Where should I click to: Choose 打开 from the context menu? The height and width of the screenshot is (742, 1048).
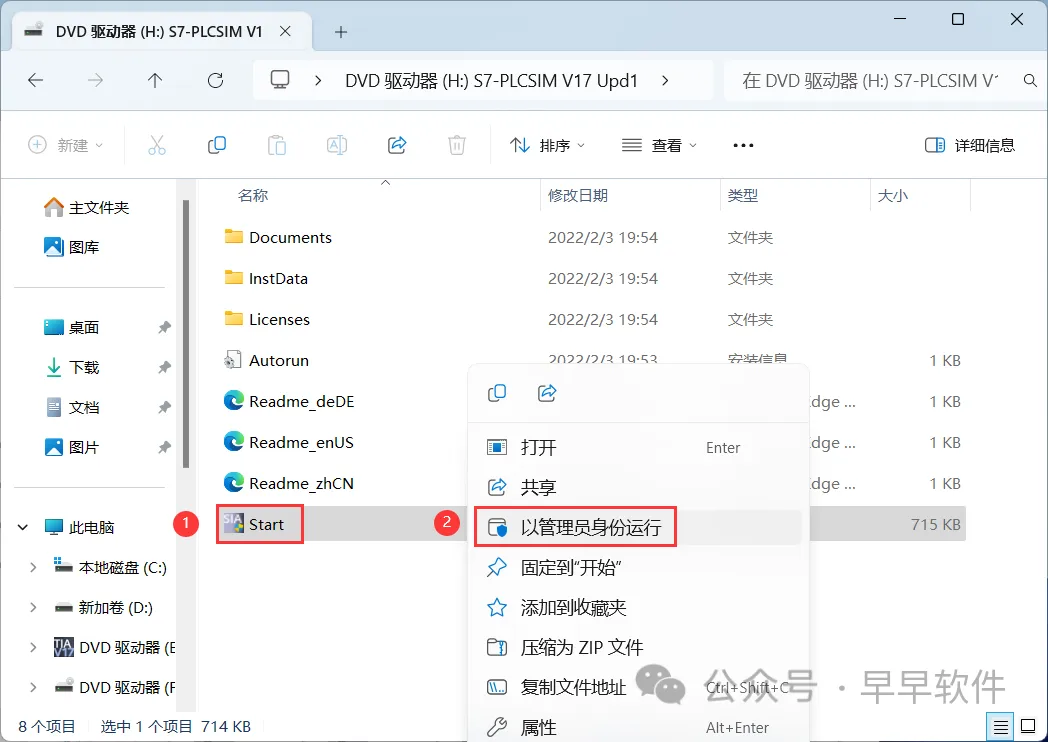[x=638, y=447]
